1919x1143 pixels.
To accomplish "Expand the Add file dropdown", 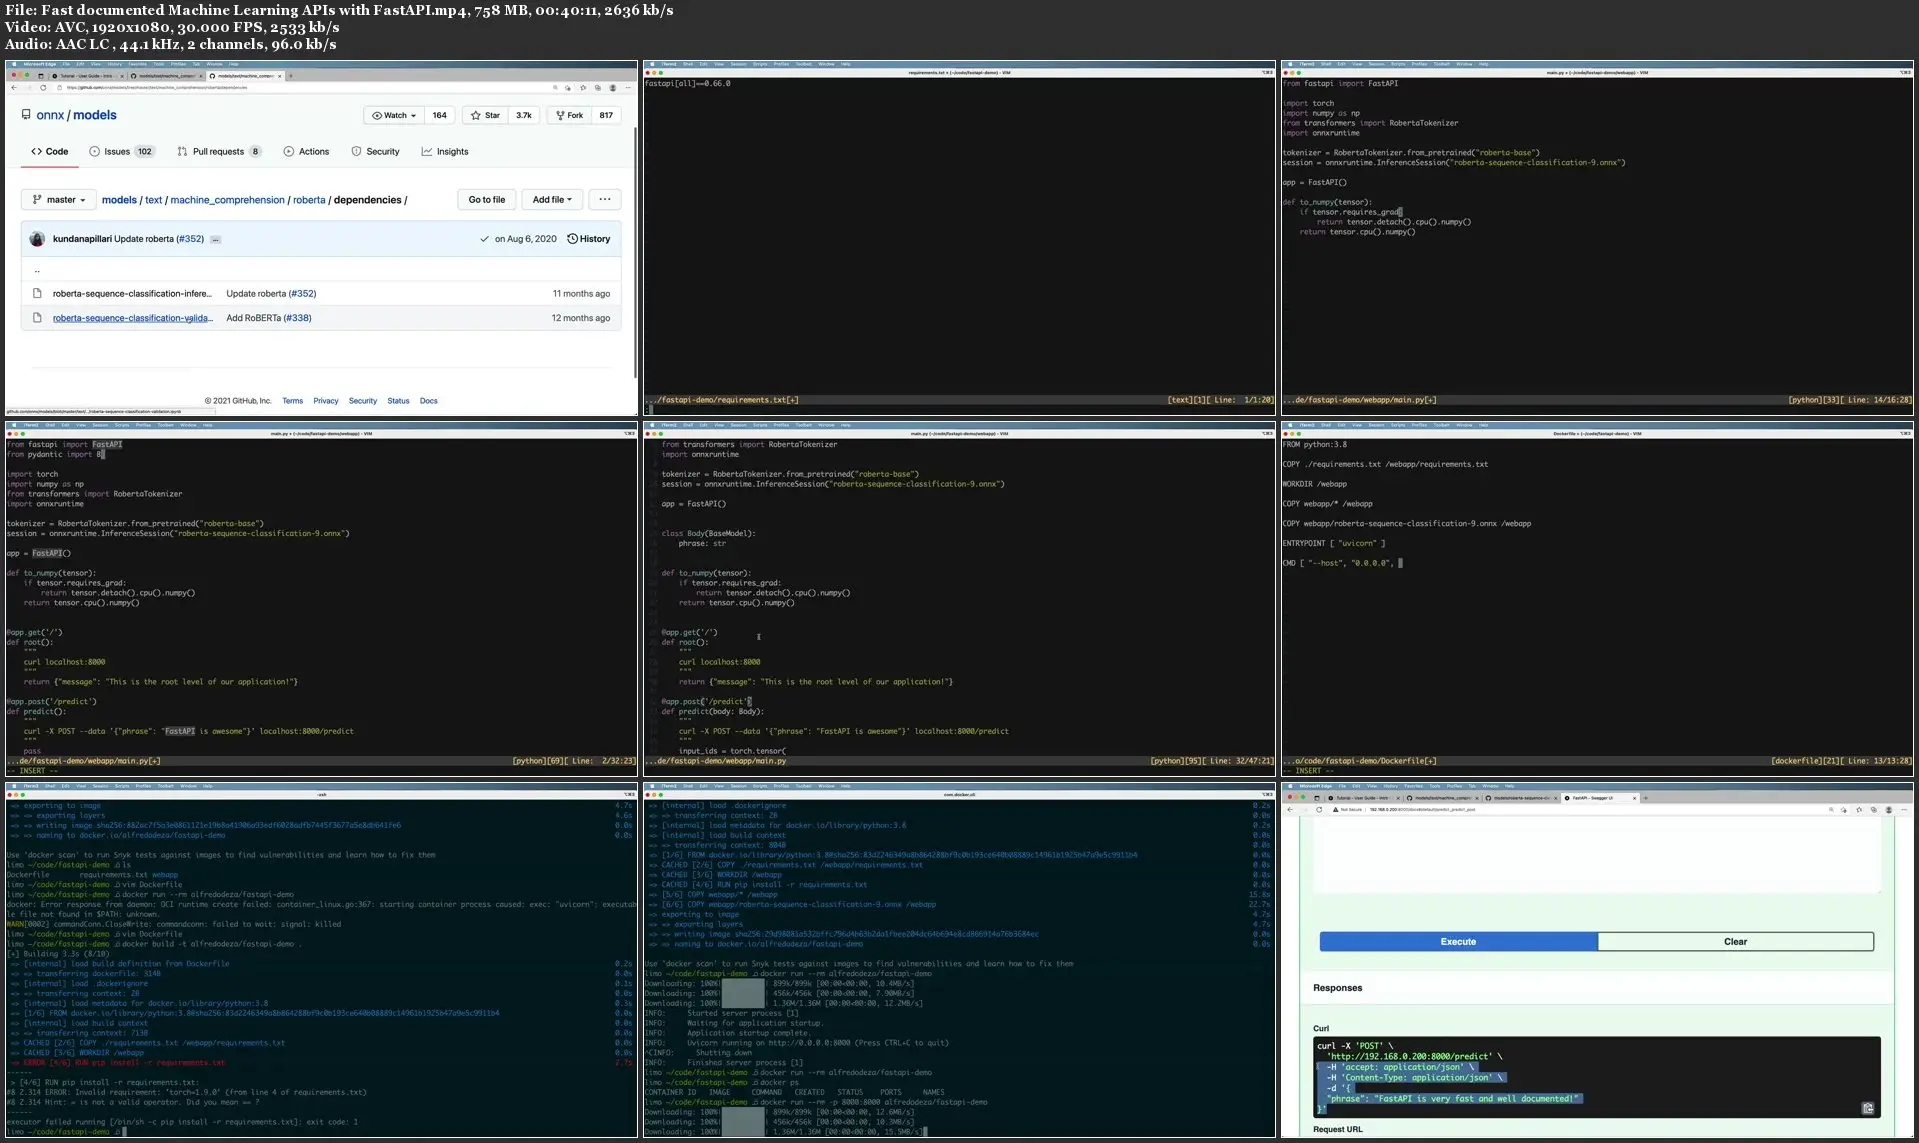I will (x=552, y=200).
